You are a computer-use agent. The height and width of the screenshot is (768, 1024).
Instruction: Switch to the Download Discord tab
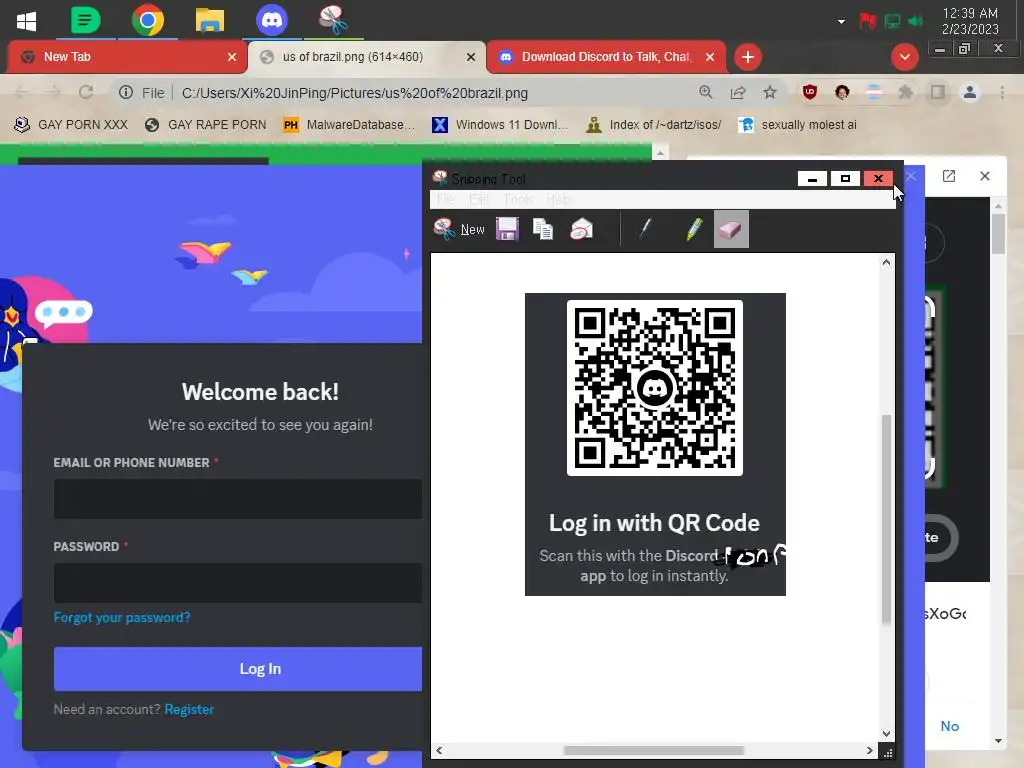(x=605, y=57)
